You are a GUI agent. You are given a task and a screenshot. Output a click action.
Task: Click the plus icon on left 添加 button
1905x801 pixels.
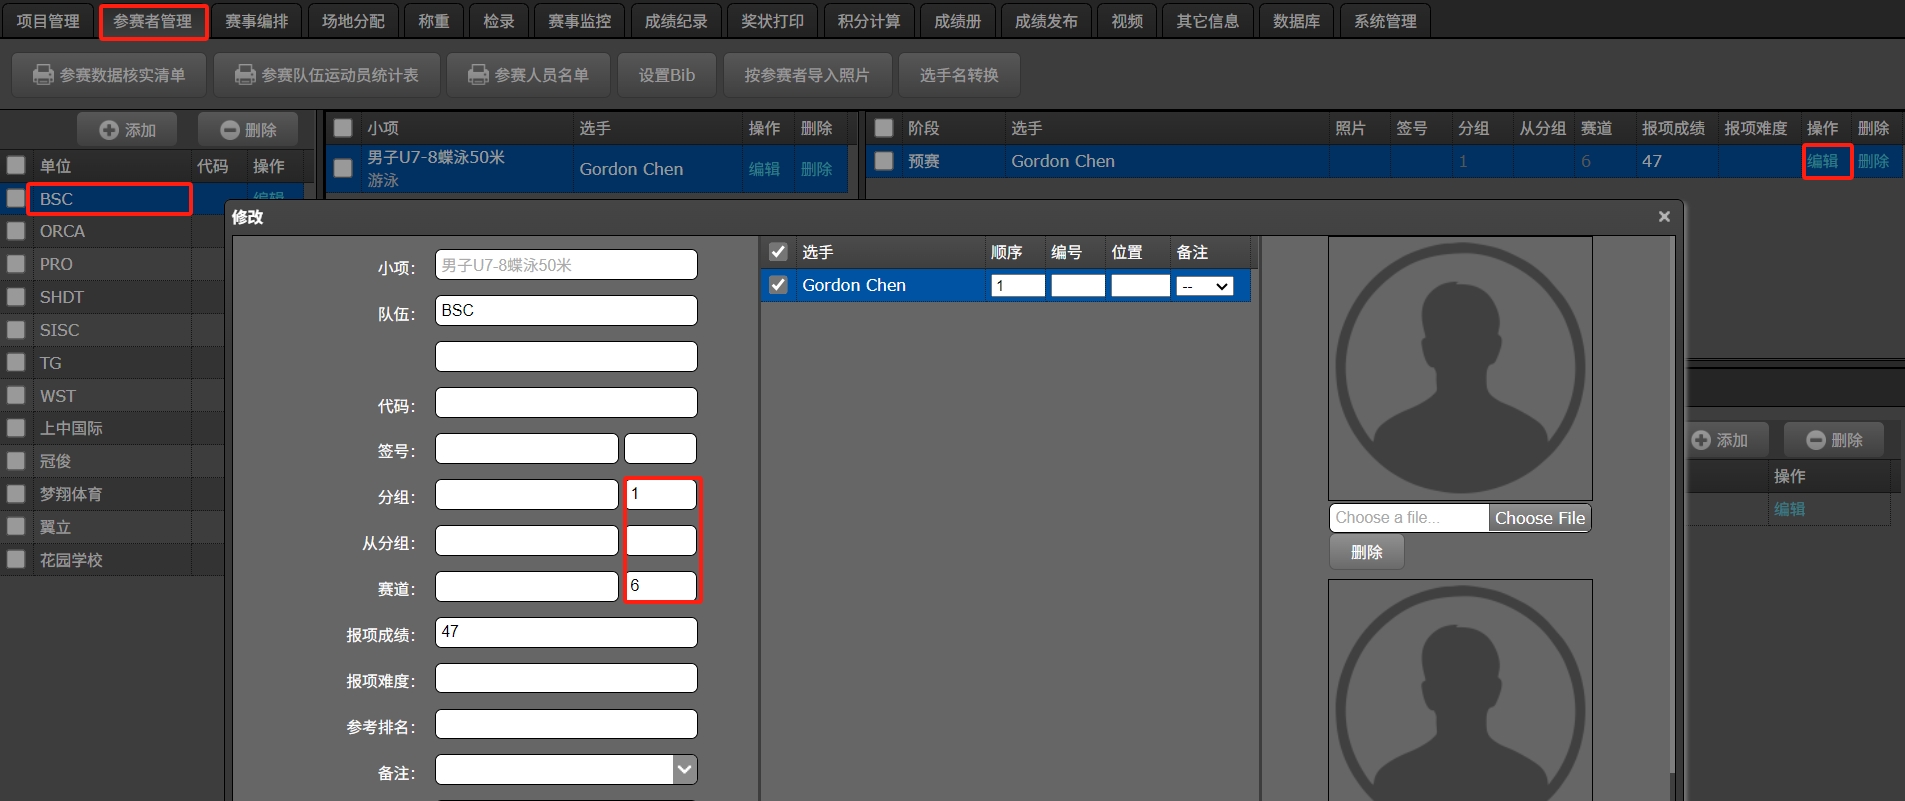click(109, 130)
